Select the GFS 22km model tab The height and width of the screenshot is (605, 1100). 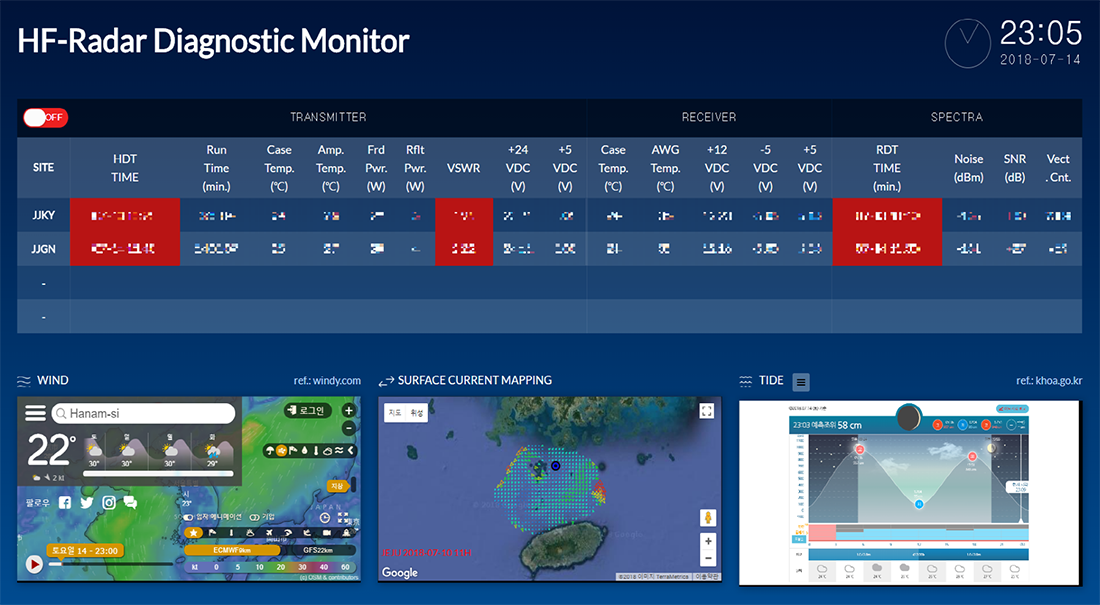[318, 550]
